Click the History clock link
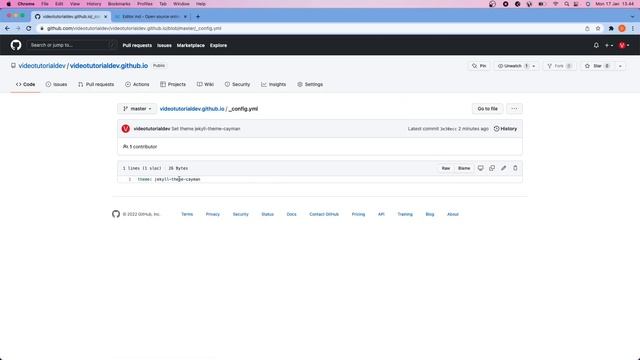The height and width of the screenshot is (360, 640). [505, 129]
